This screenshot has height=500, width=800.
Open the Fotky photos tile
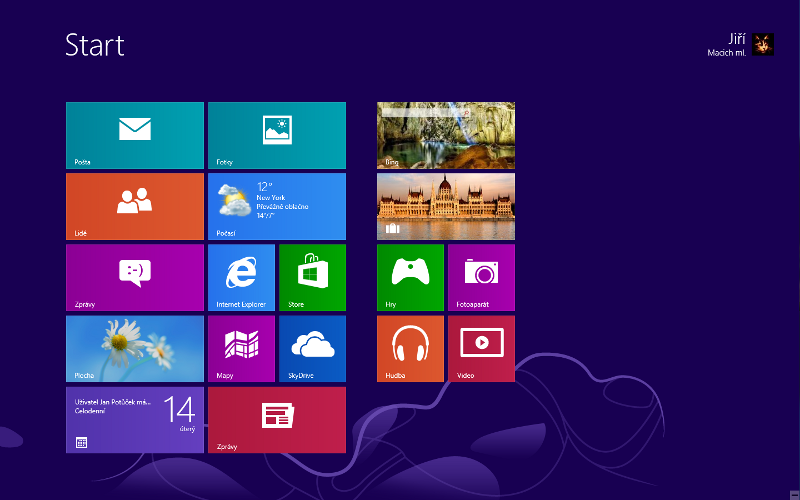pos(276,135)
